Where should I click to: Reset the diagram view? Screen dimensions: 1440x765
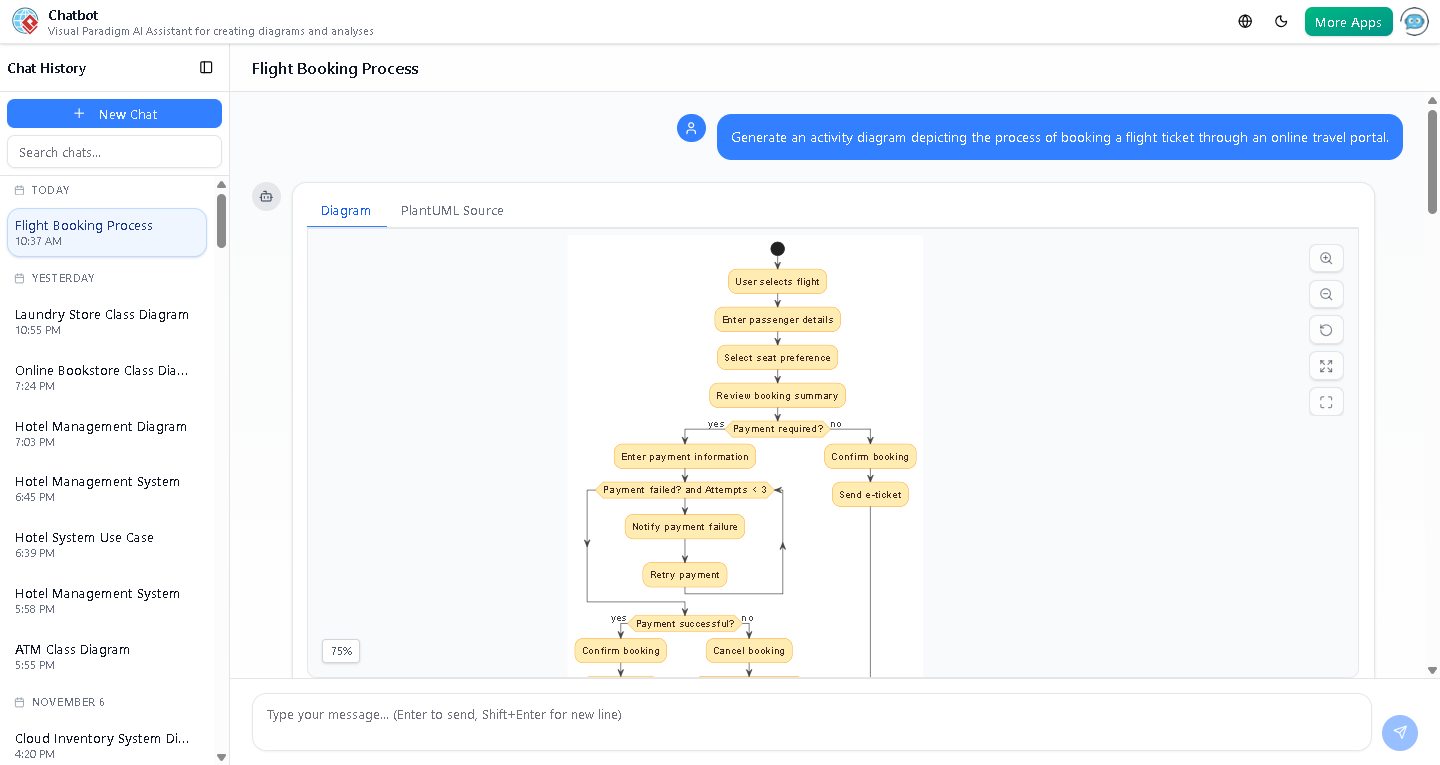(1326, 330)
